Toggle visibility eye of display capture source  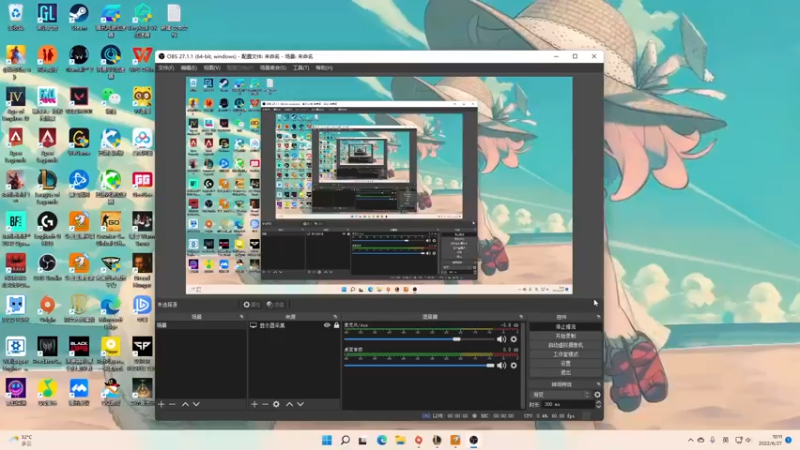327,325
